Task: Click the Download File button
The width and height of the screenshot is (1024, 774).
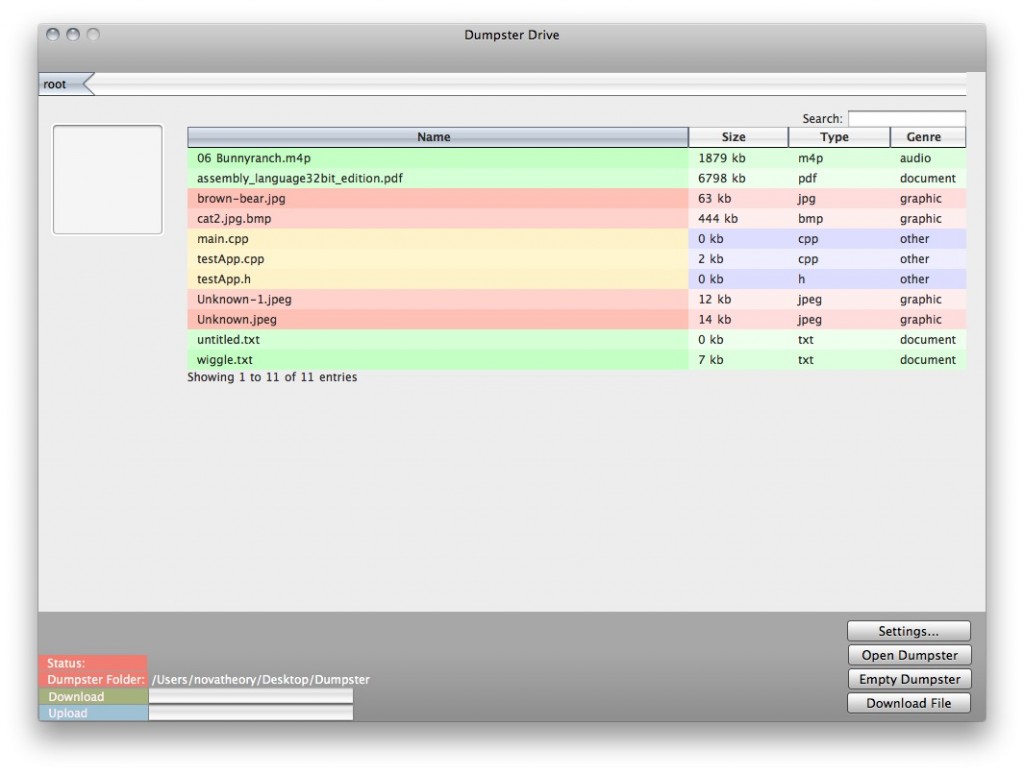Action: [908, 703]
